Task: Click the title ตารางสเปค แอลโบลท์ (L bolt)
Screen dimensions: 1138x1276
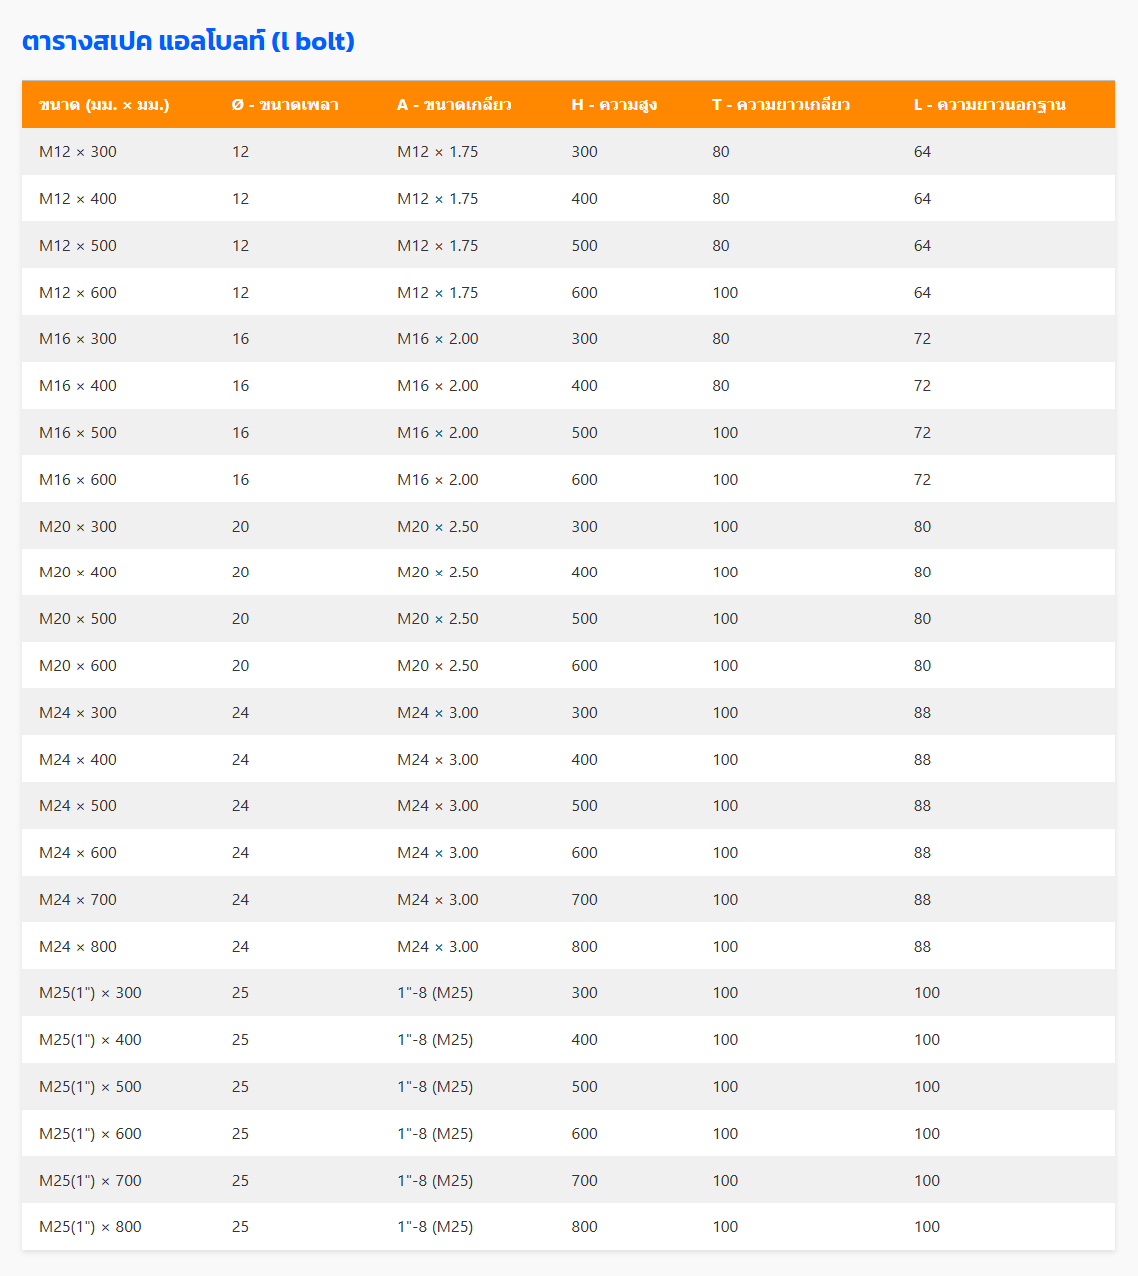Action: (188, 42)
